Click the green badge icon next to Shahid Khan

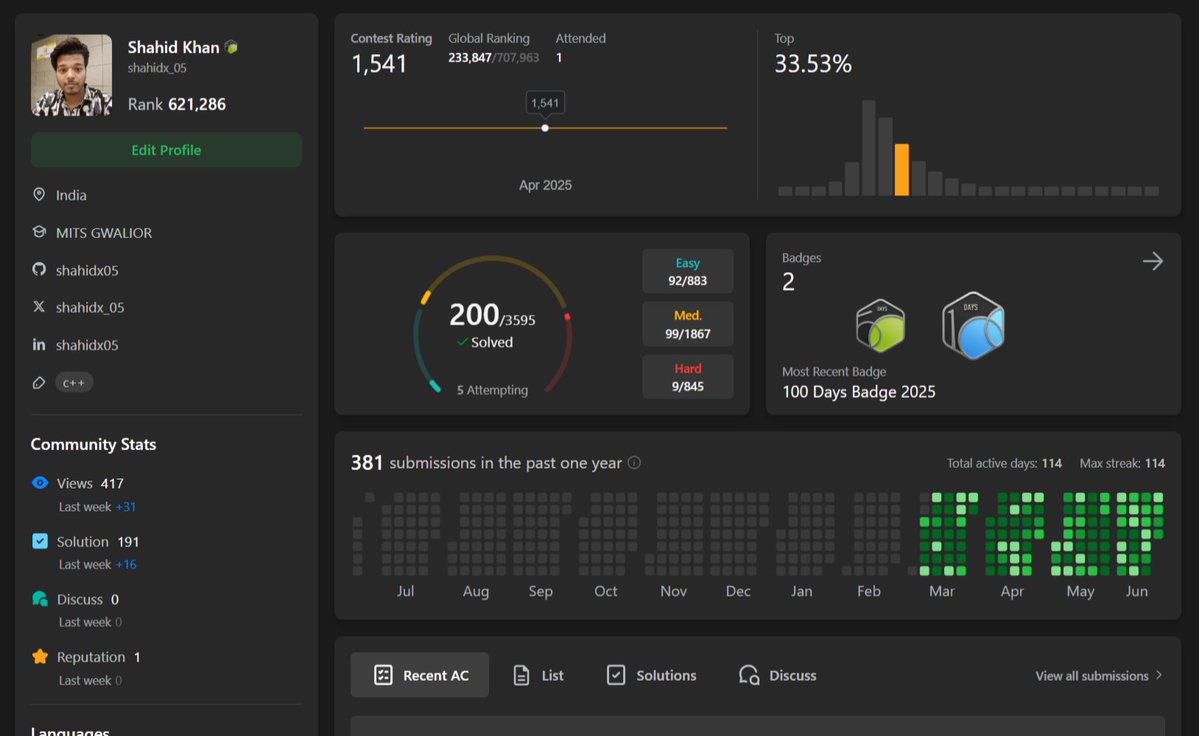click(x=231, y=47)
